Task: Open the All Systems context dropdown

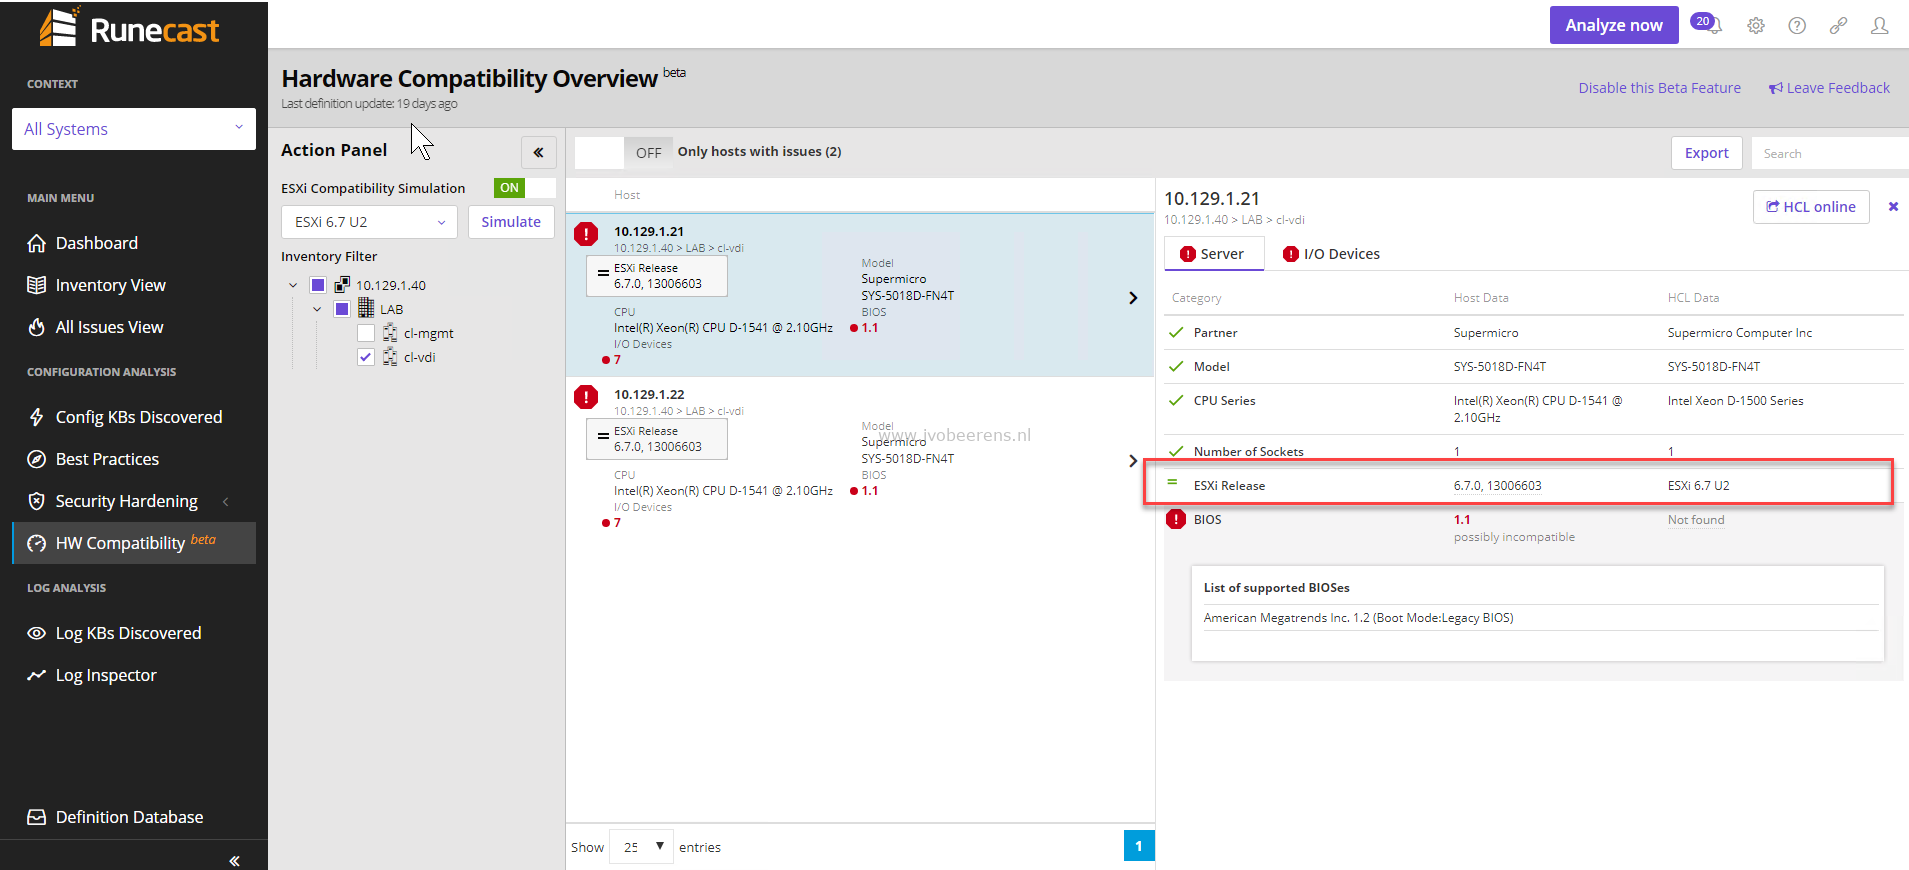Action: 134,129
